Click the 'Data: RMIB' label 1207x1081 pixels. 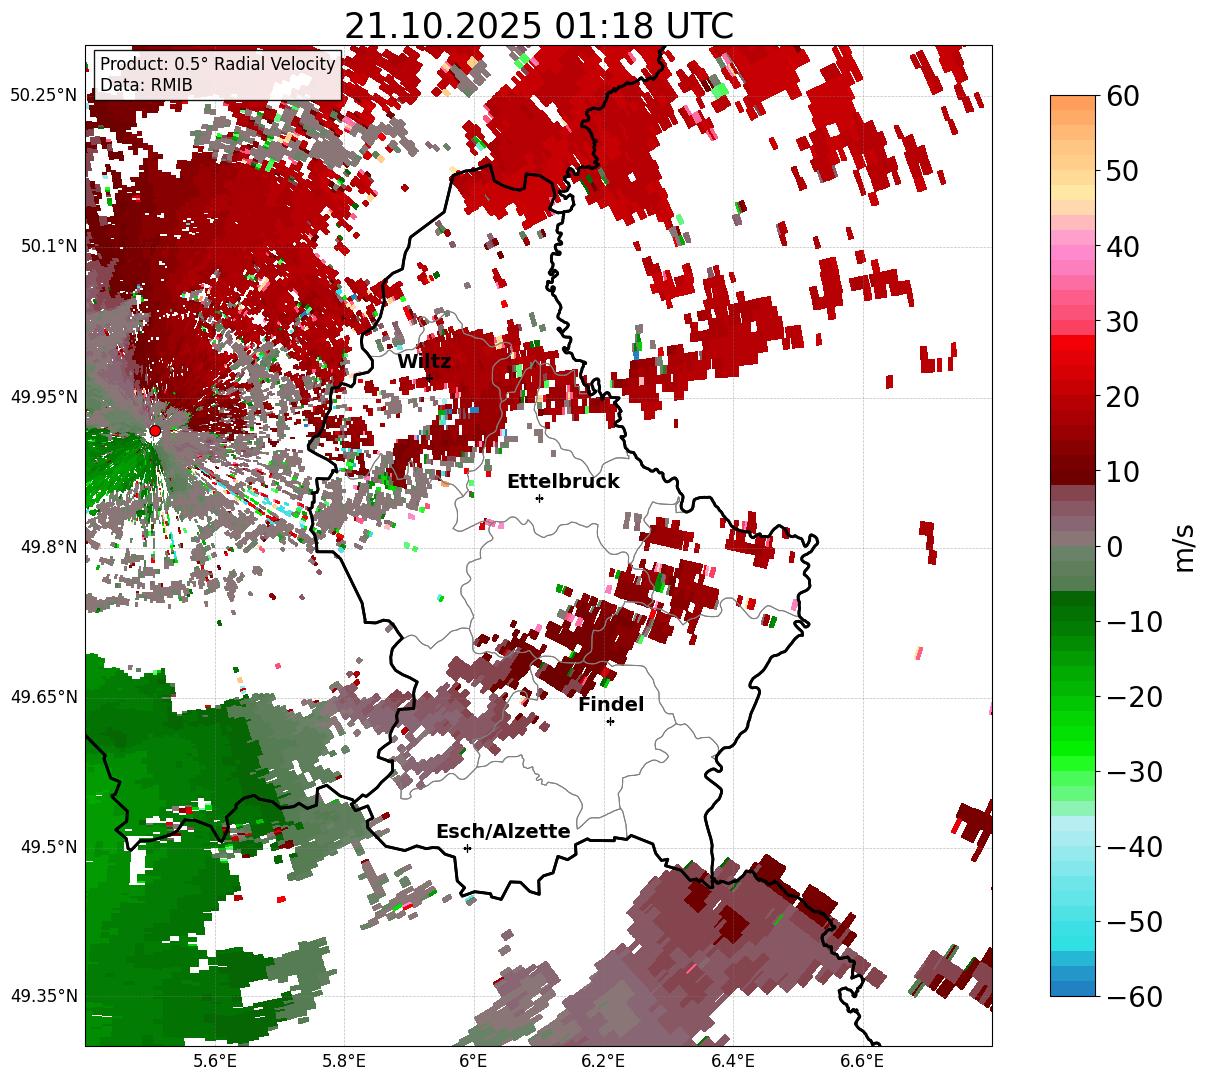[146, 85]
